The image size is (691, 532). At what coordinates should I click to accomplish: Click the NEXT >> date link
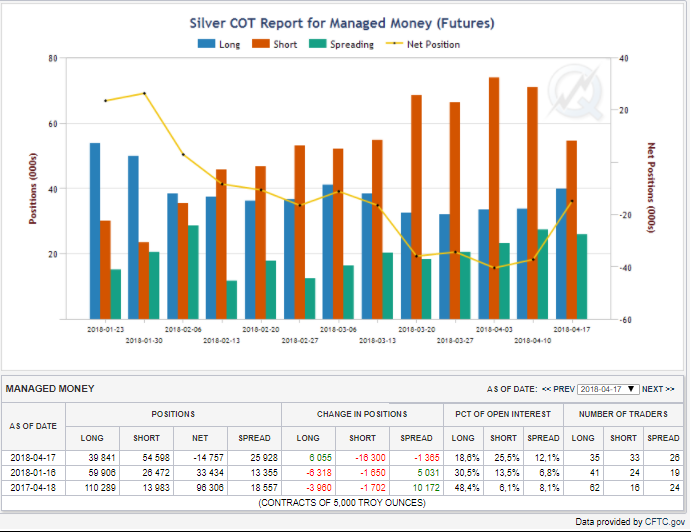point(658,389)
